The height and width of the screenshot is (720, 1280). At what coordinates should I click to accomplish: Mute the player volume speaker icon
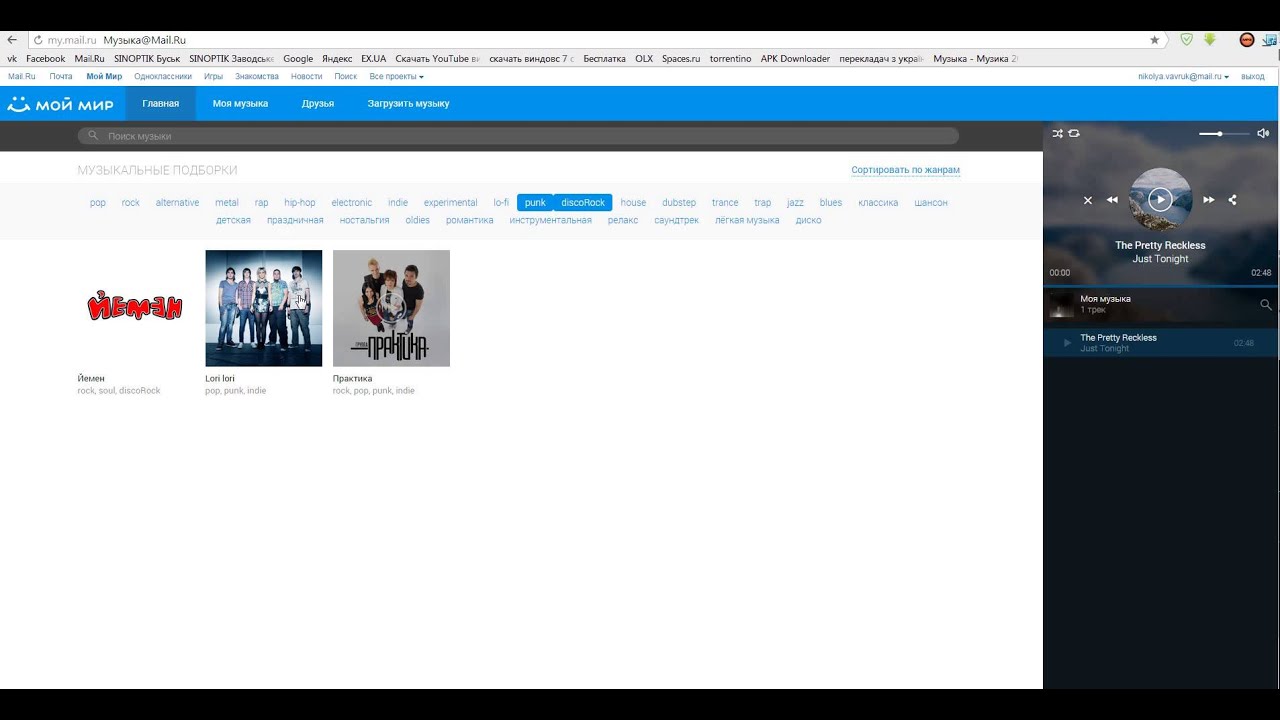pos(1263,133)
